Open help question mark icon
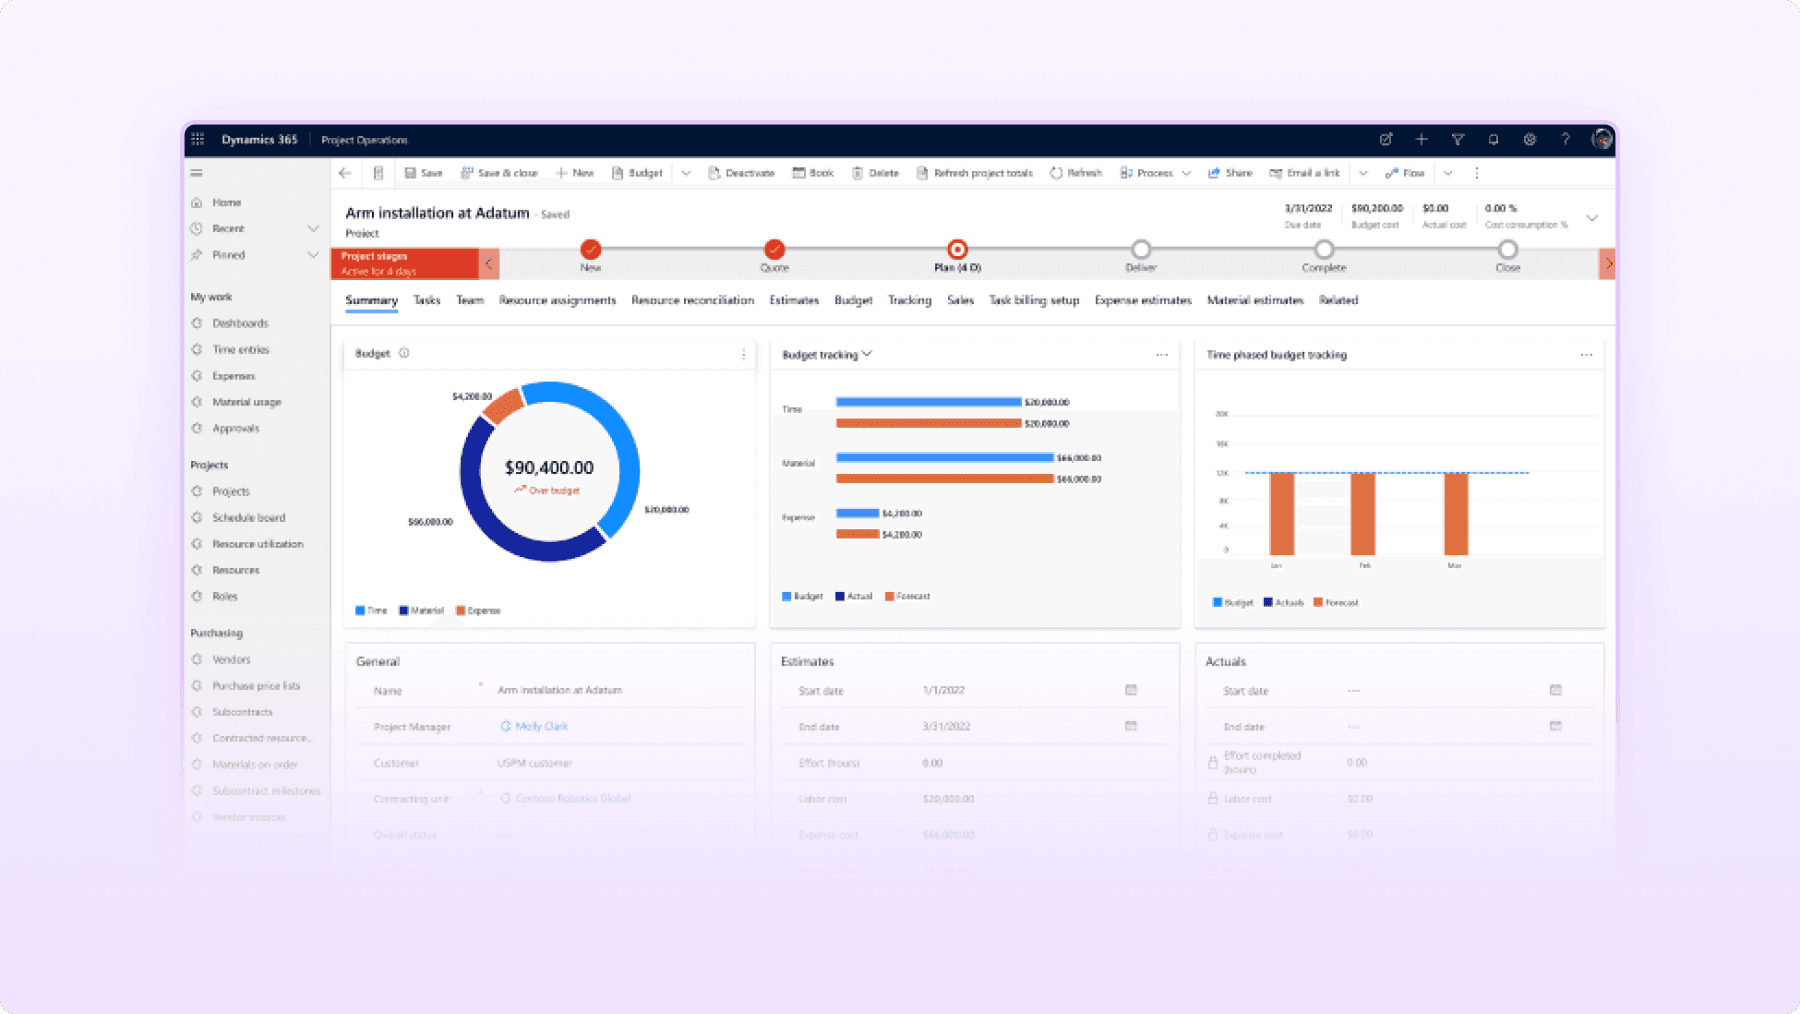 tap(1565, 140)
